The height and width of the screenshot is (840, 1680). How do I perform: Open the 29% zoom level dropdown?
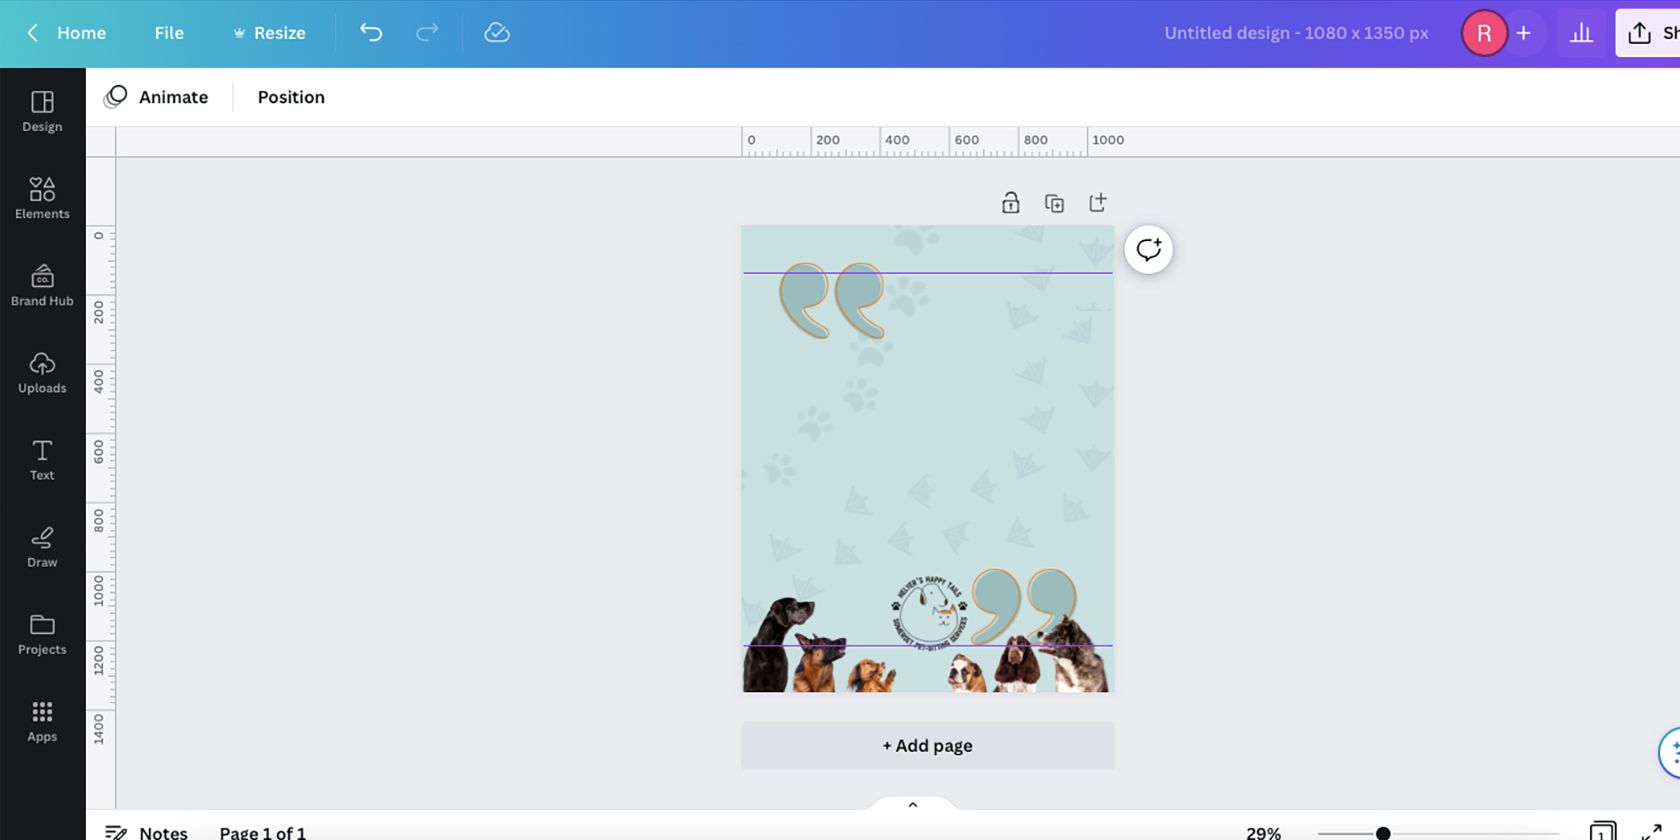pyautogui.click(x=1263, y=832)
